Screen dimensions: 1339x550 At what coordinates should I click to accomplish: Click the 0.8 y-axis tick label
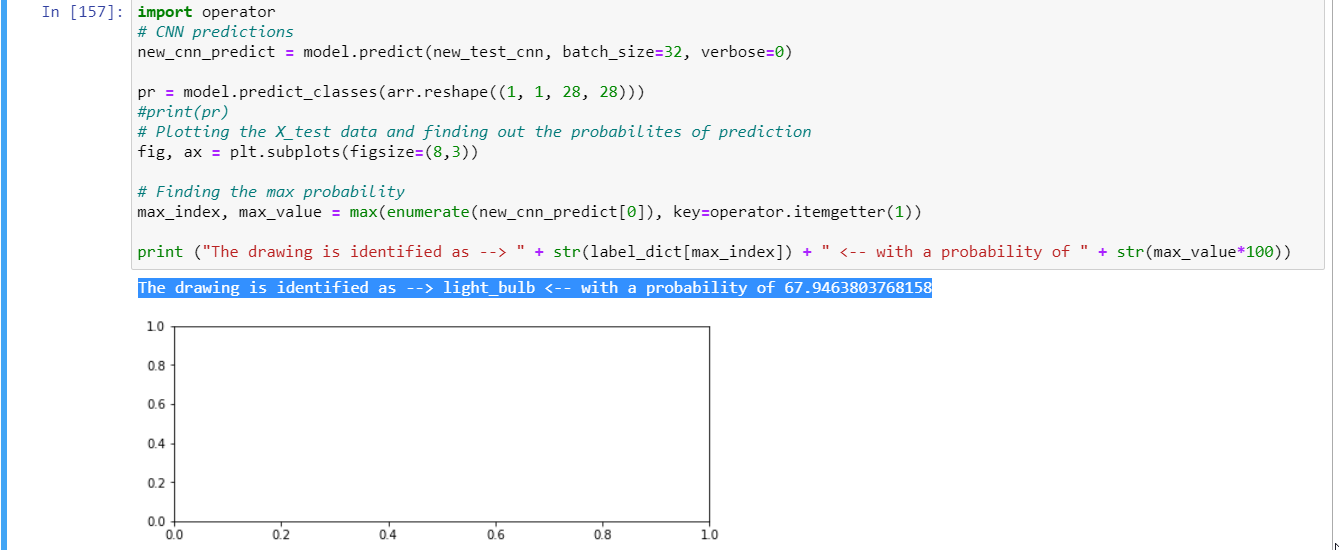click(155, 366)
